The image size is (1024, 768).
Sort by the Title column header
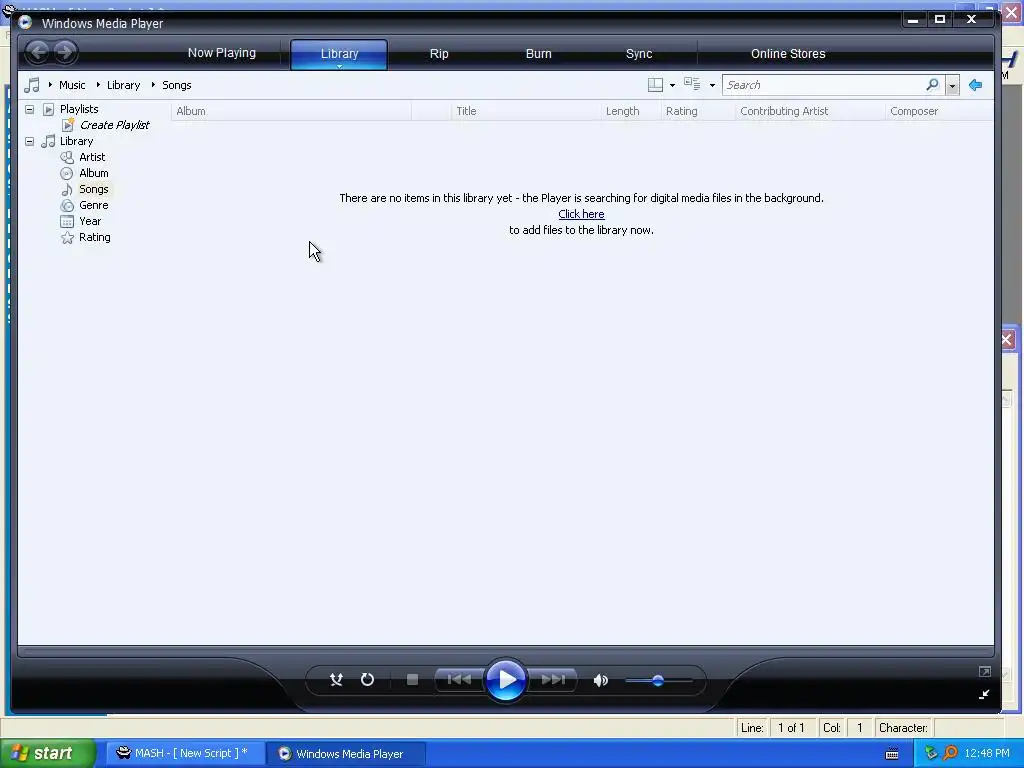(x=526, y=111)
